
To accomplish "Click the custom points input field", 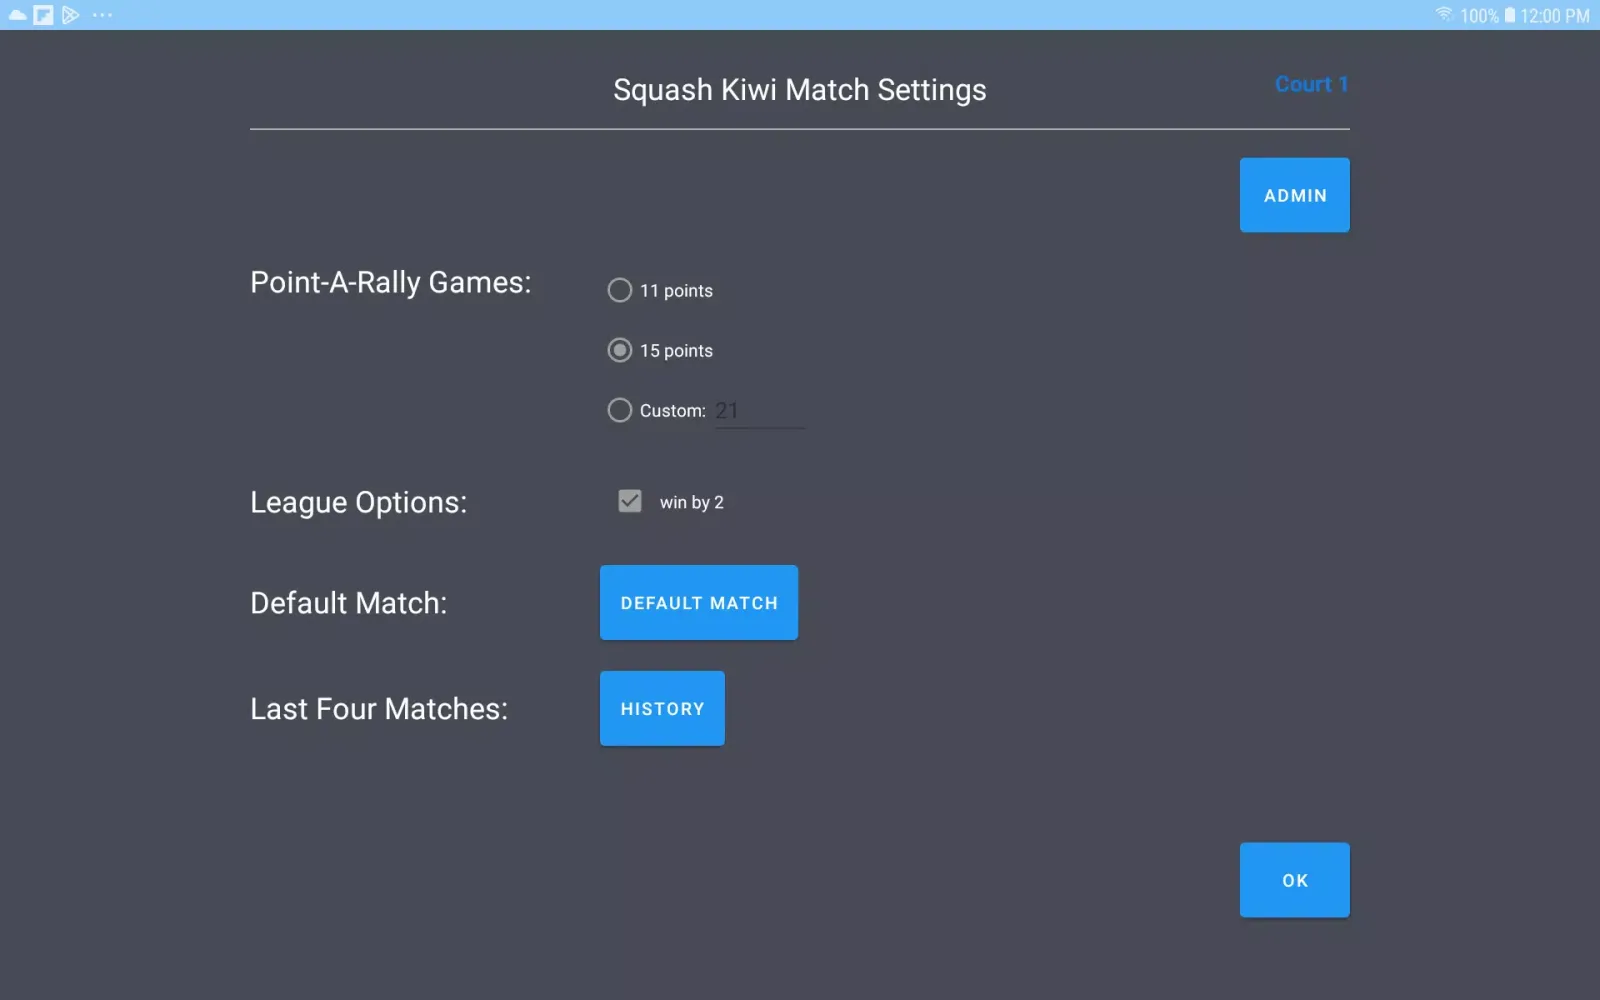I will point(760,411).
